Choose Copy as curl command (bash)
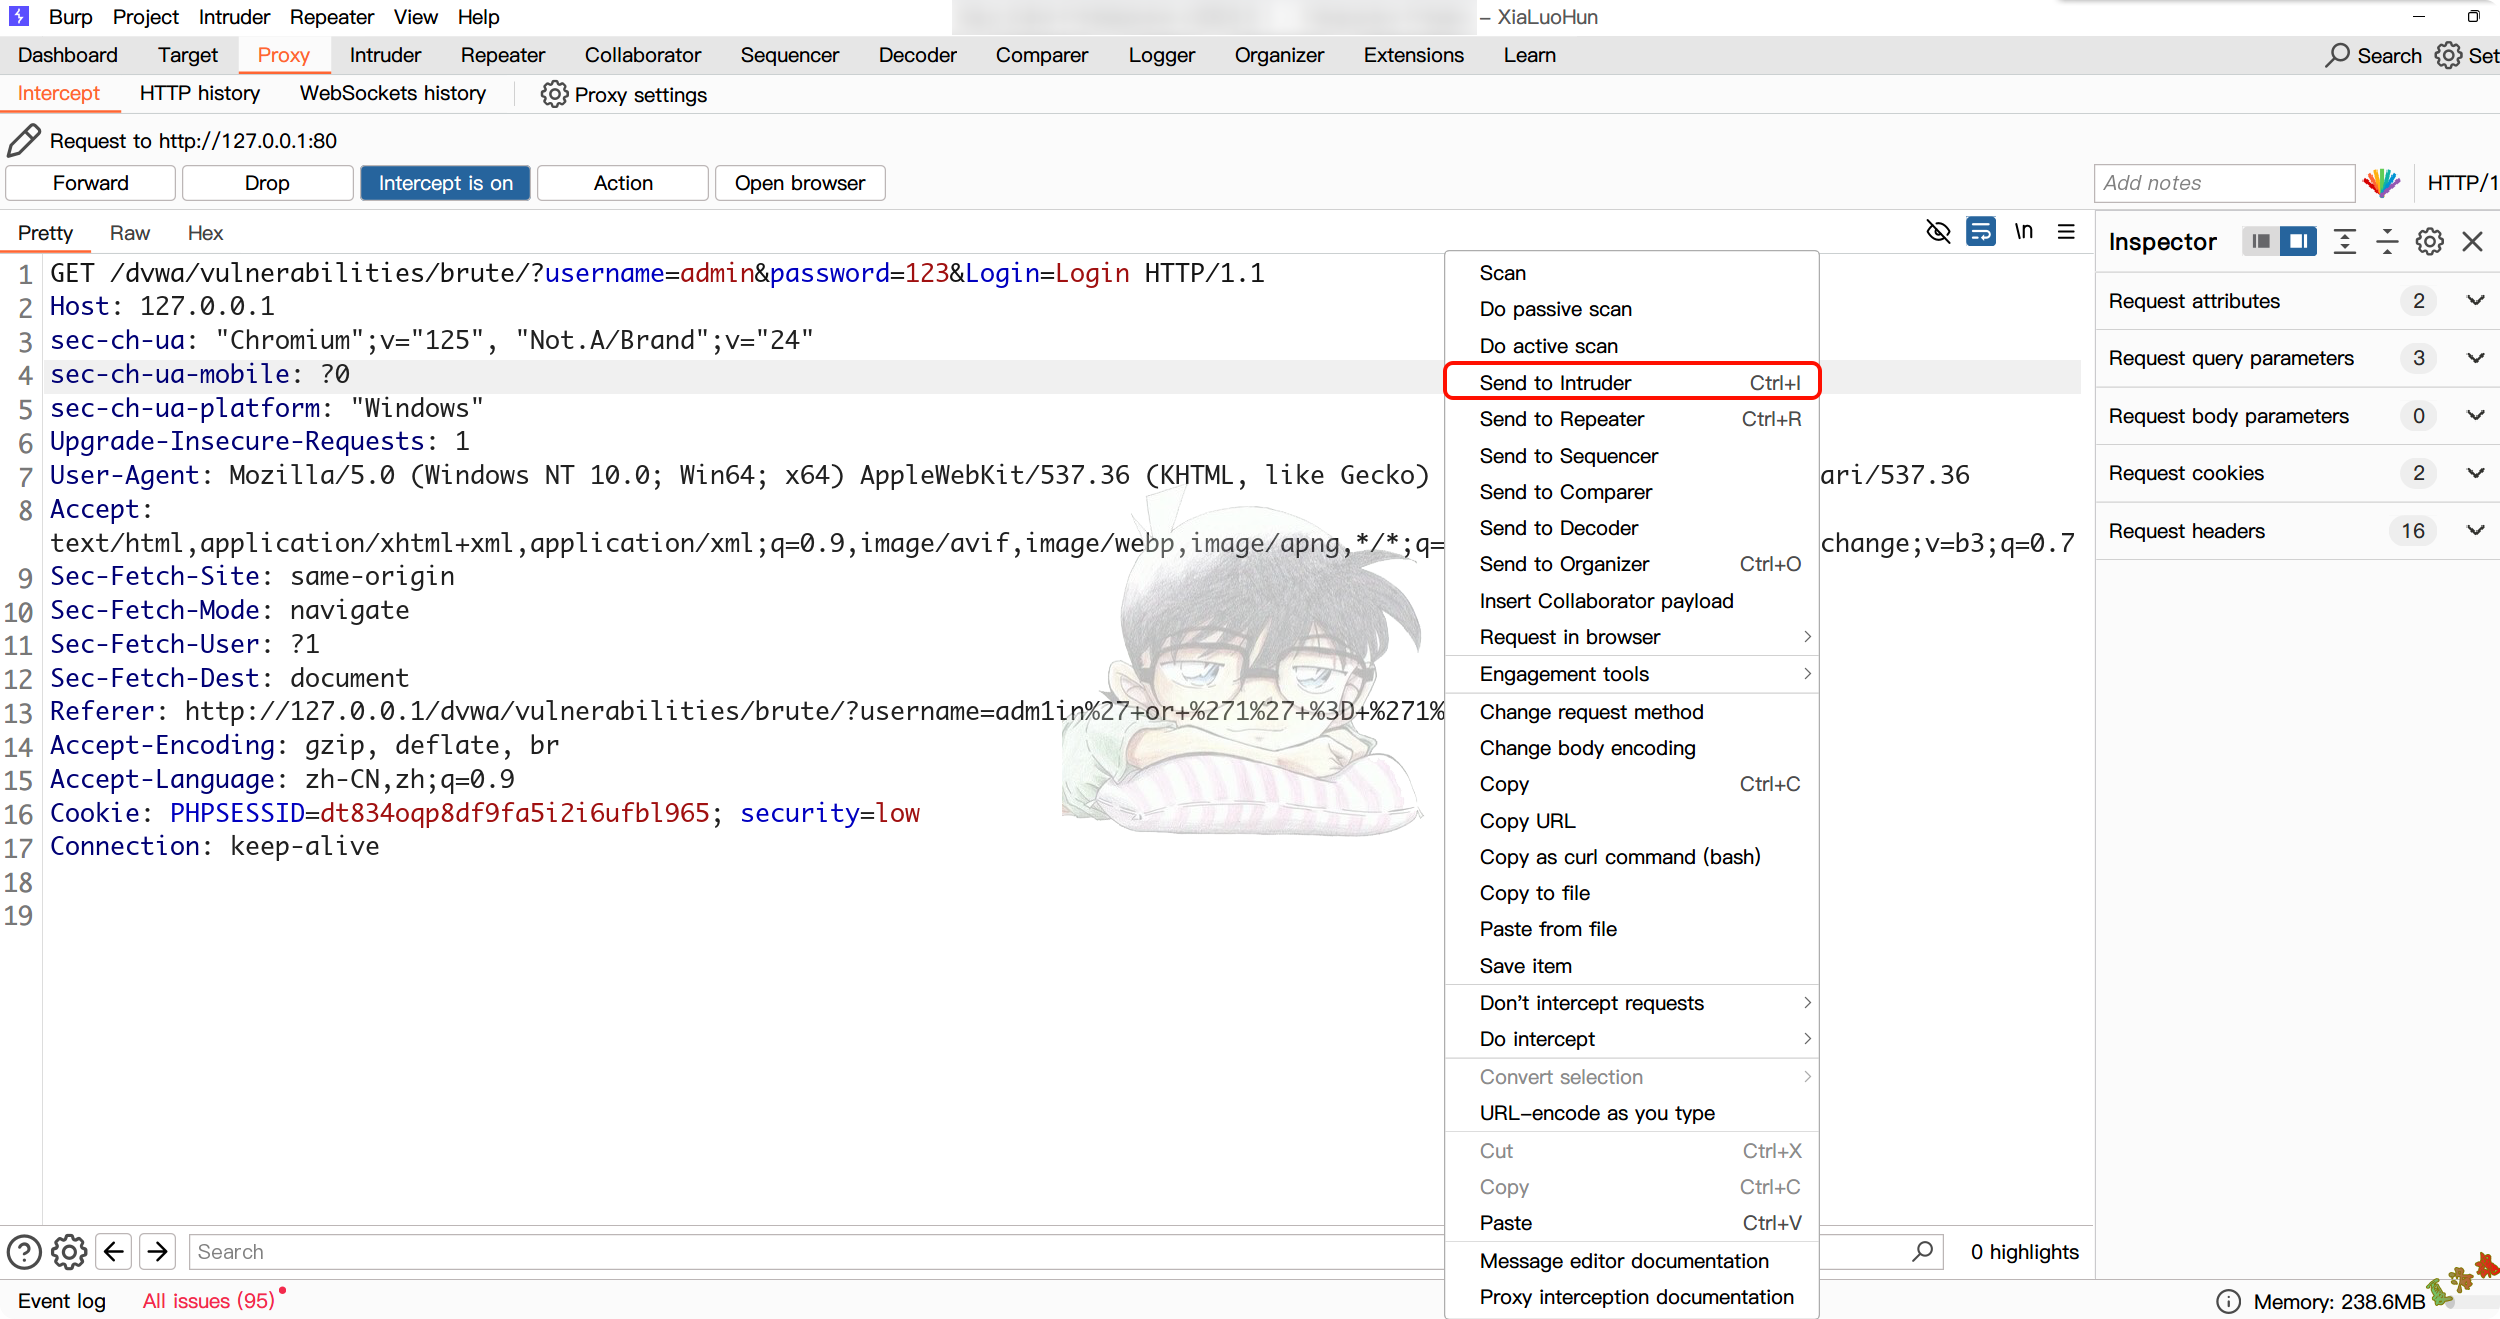Image resolution: width=2500 pixels, height=1319 pixels. (1631, 857)
